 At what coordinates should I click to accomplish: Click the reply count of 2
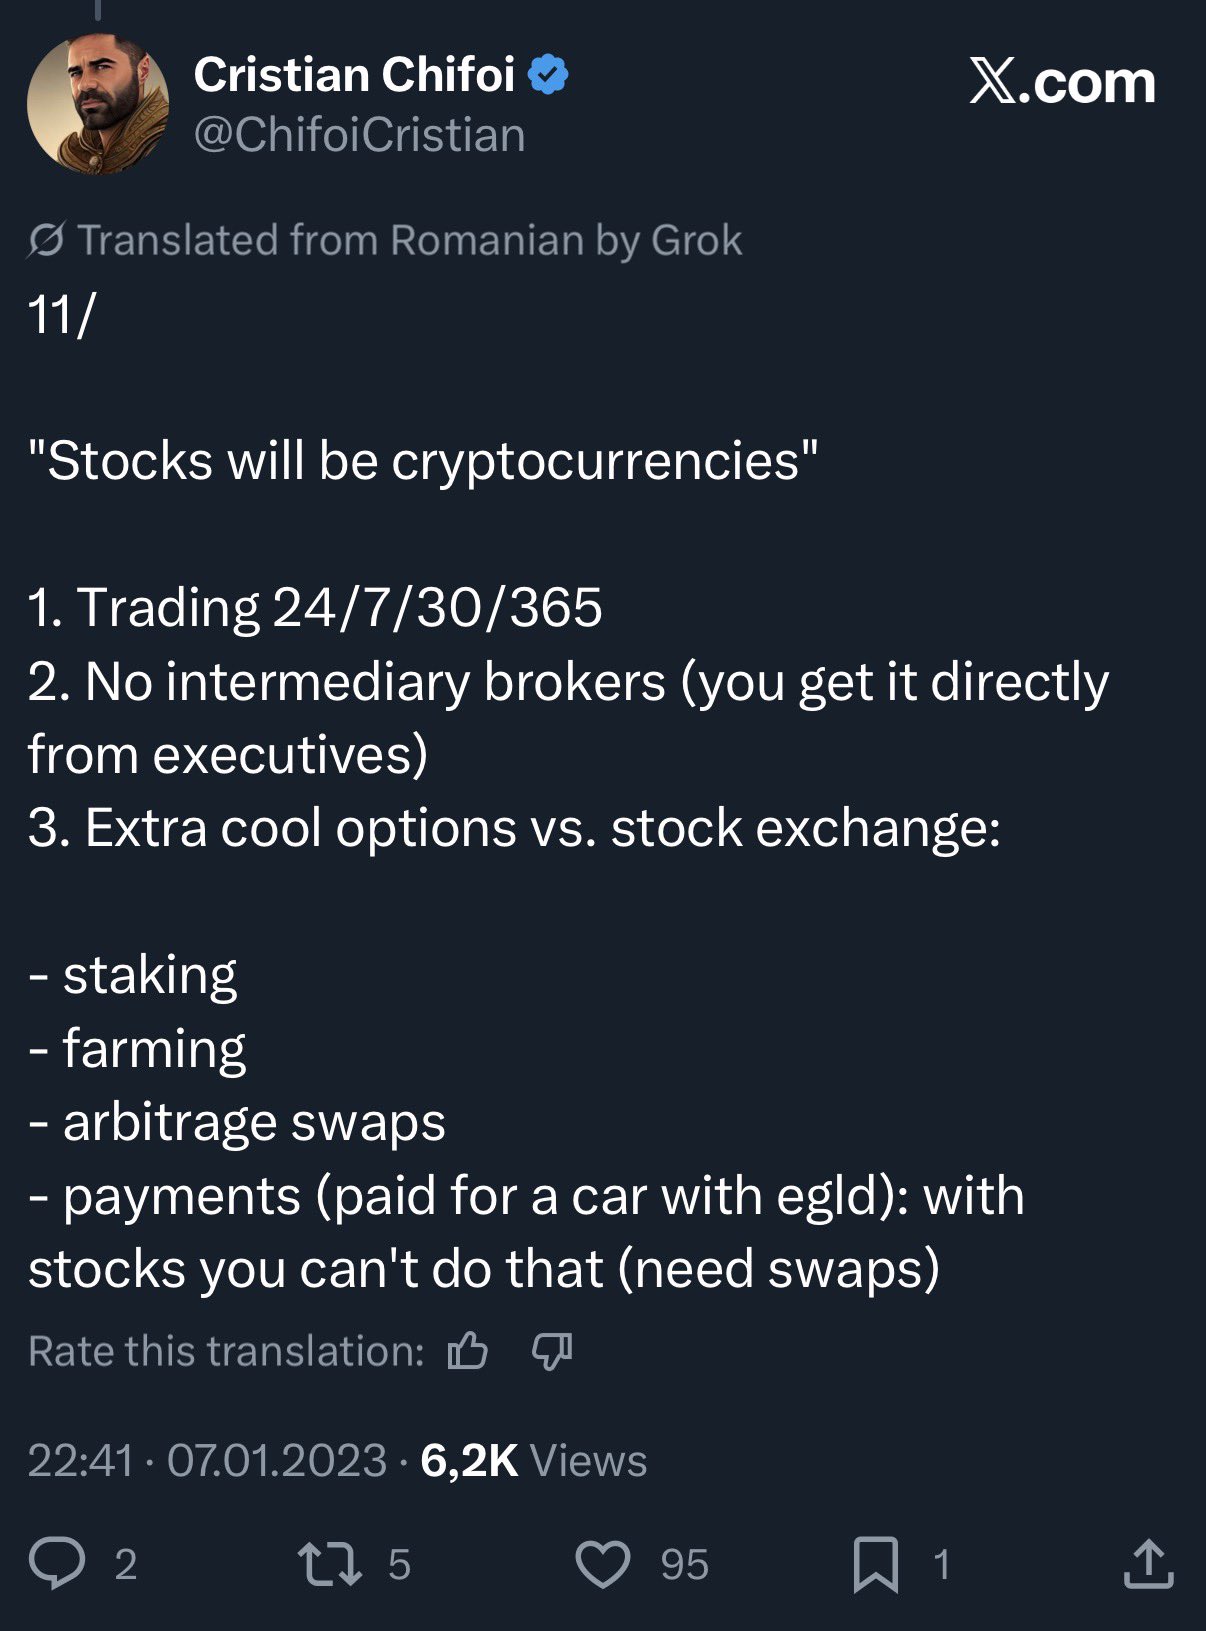125,1564
